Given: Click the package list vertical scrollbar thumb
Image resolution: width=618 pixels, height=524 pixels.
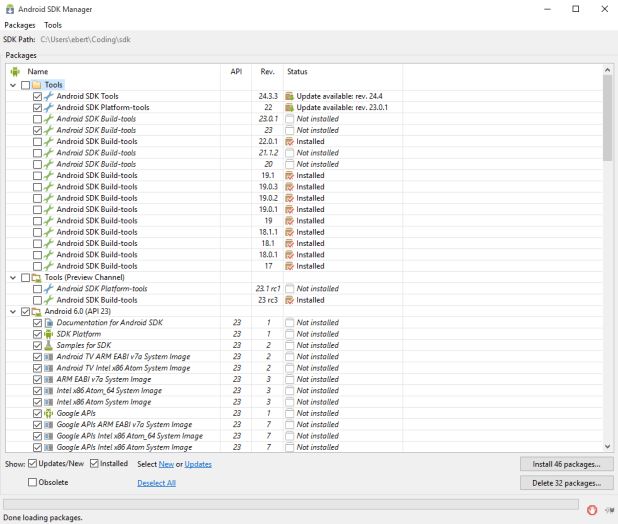Looking at the screenshot, I should pos(607,118).
